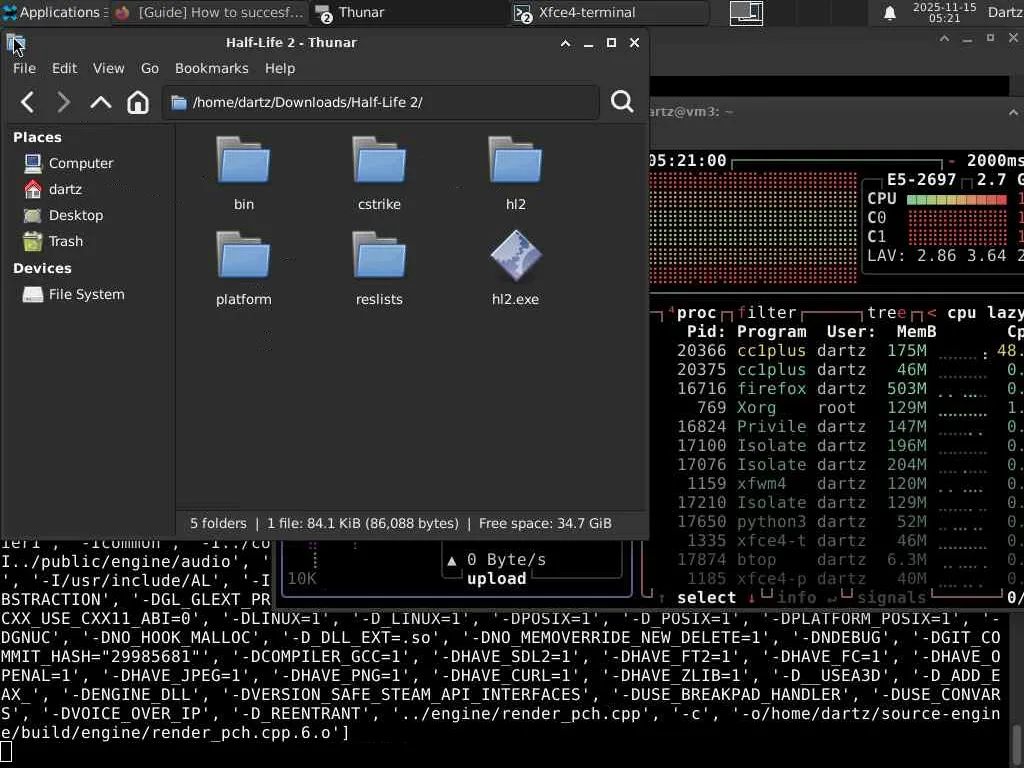Select the bin folder
The height and width of the screenshot is (768, 1024).
coord(243,162)
